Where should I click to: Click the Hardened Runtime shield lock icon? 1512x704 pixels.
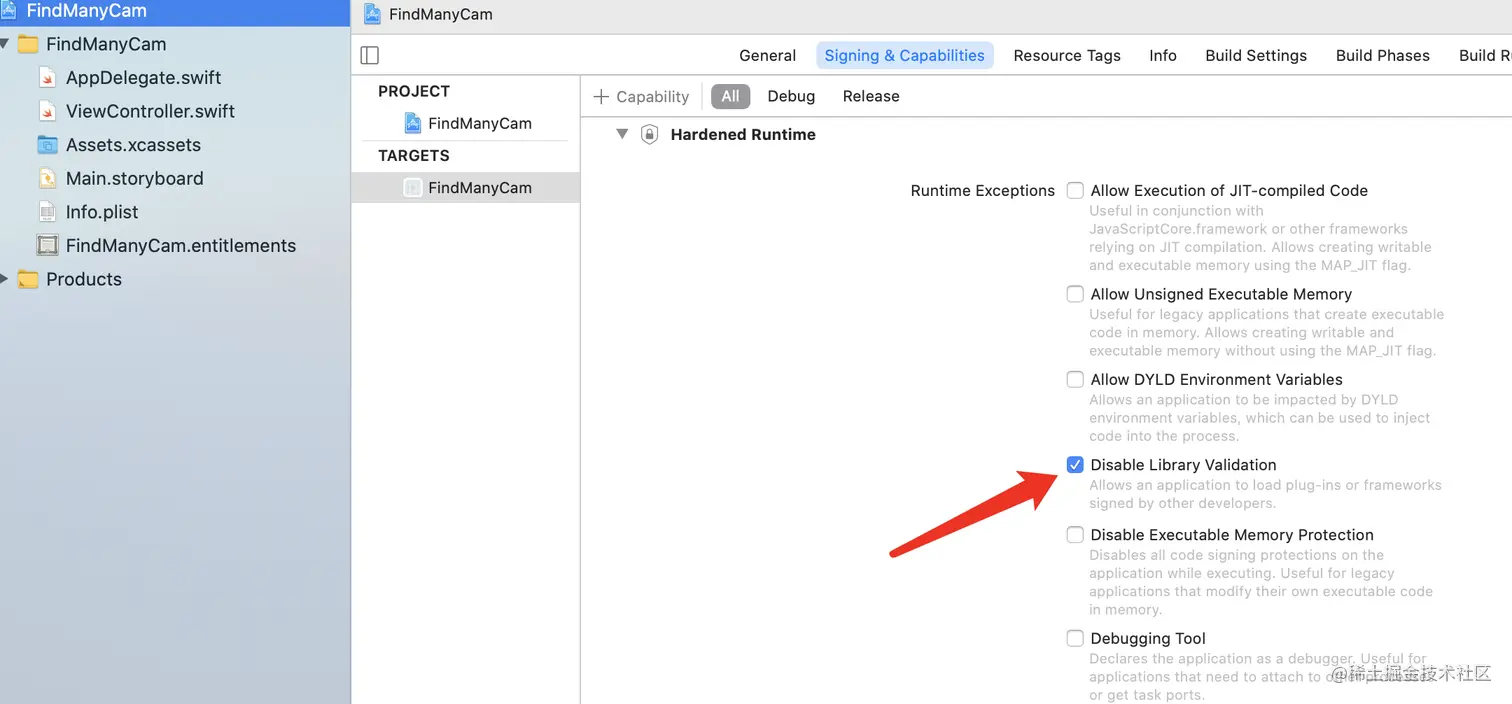pyautogui.click(x=649, y=134)
